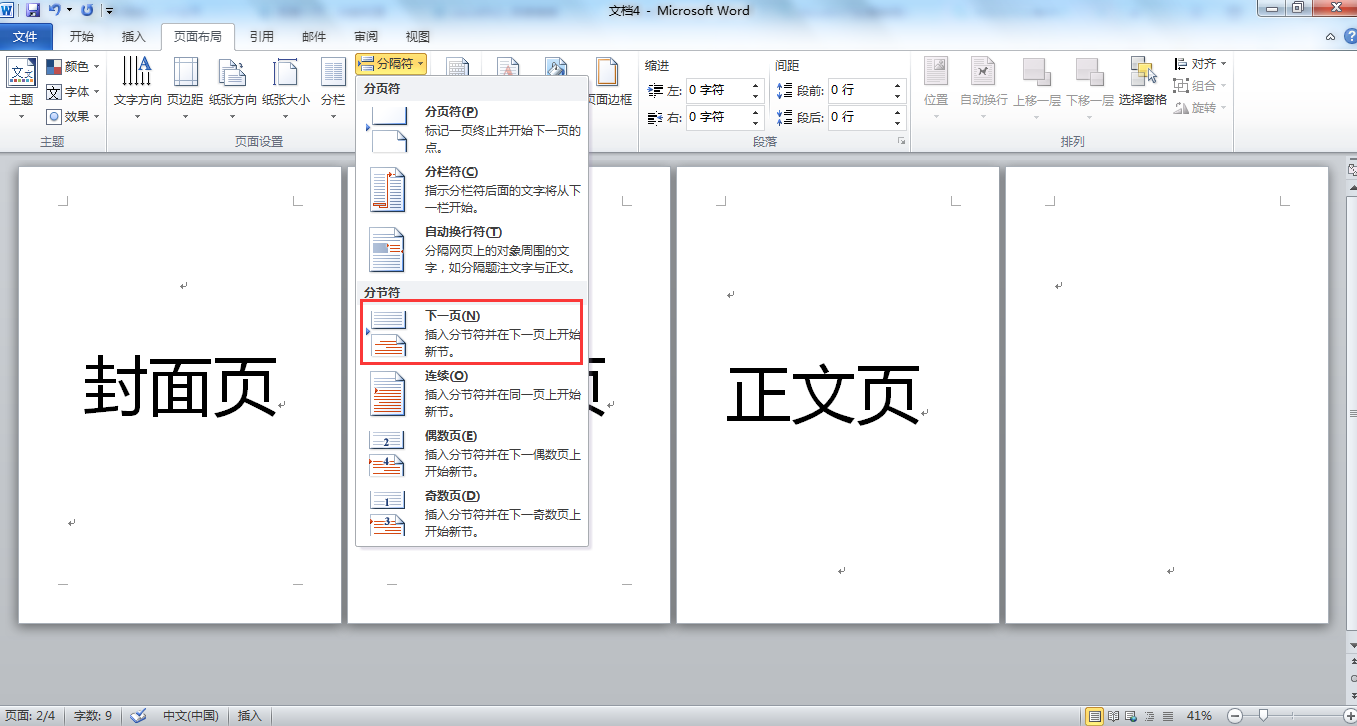Screen dimensions: 1357x726
Task: Switch to the 邮件 tab
Action: pos(314,37)
